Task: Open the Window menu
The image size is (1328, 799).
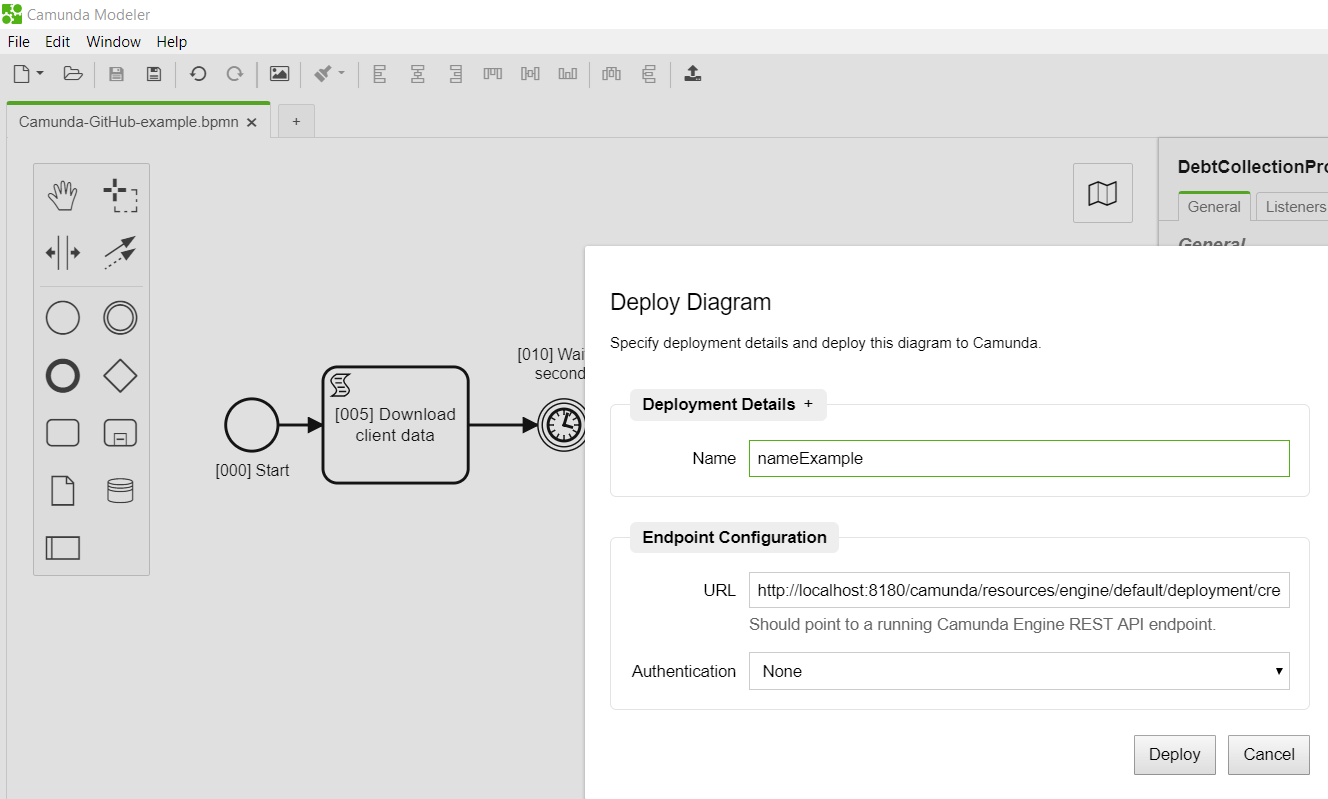Action: [x=113, y=42]
